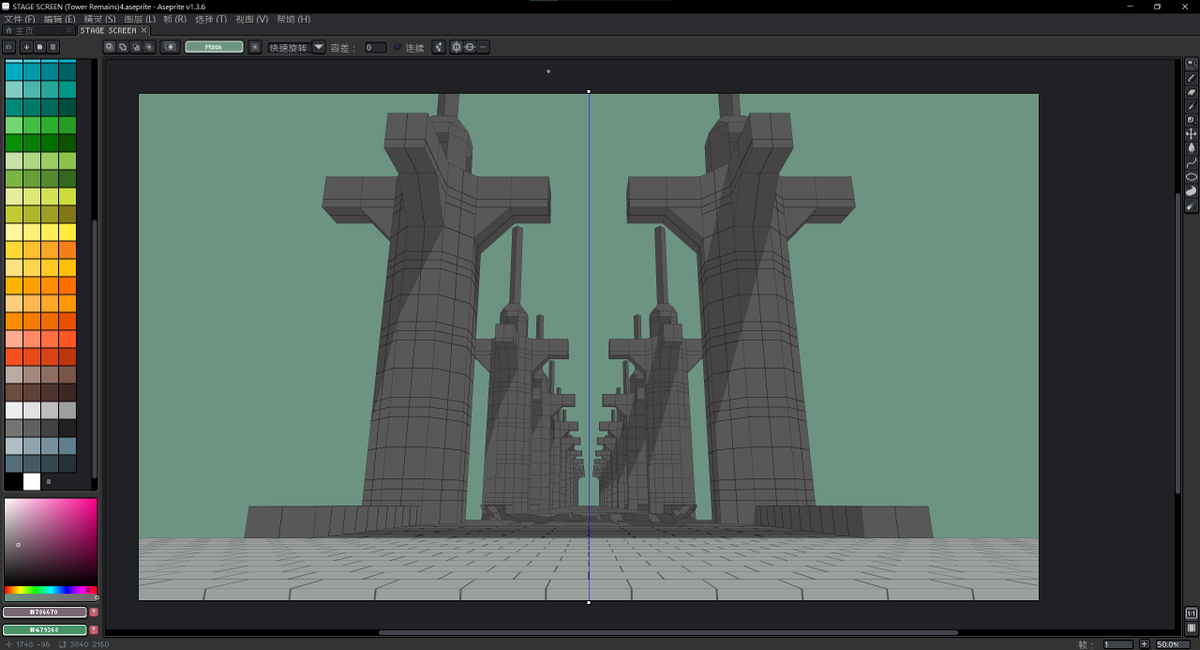Image resolution: width=1200 pixels, height=650 pixels.
Task: Pick a color in the saturation gradient square
Action: (x=51, y=541)
